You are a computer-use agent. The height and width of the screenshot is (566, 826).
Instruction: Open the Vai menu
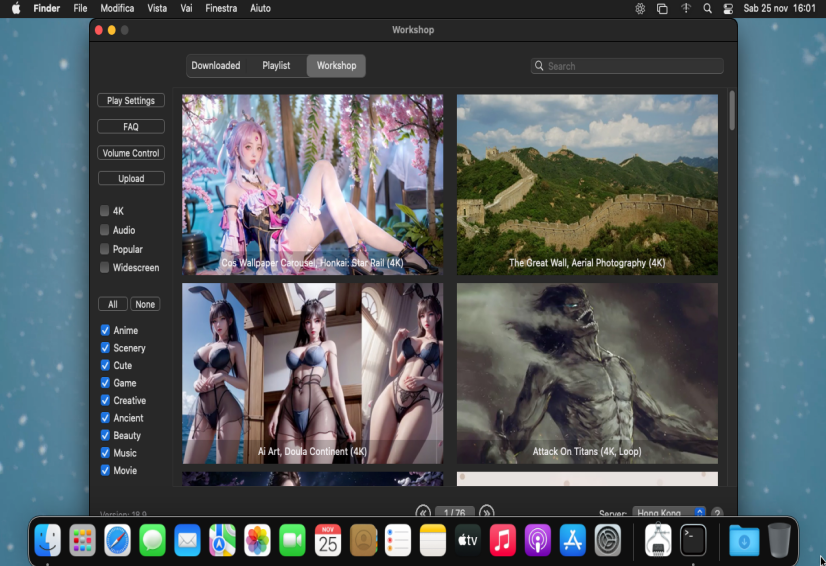point(186,8)
